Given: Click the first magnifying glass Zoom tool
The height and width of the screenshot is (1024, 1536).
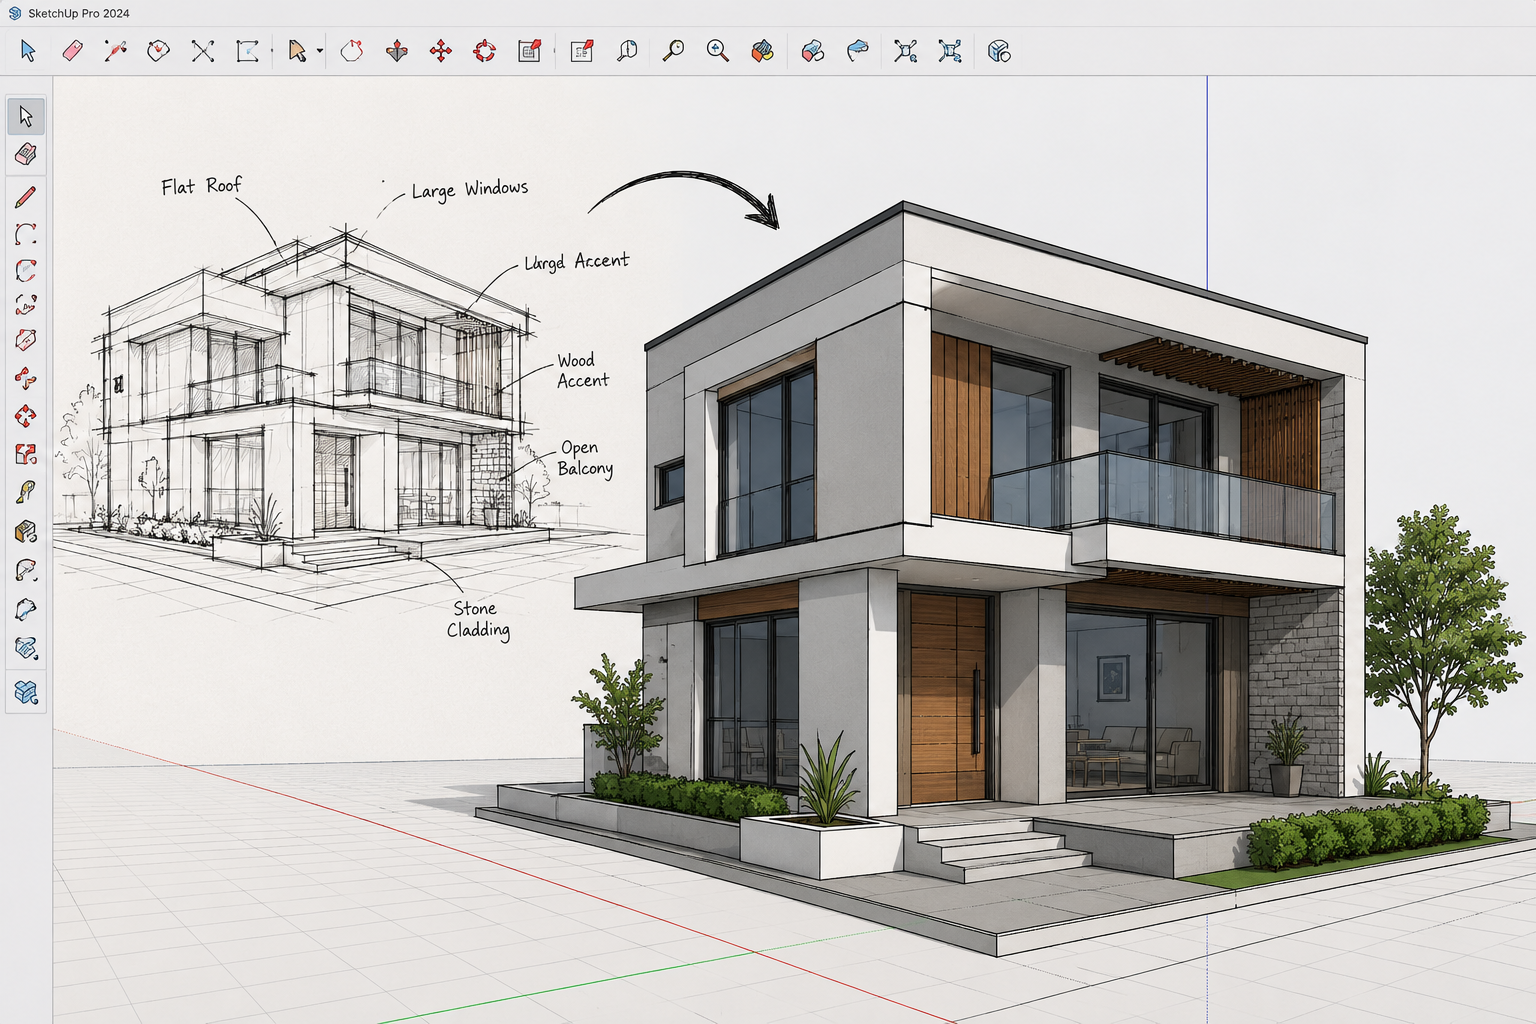Looking at the screenshot, I should click(673, 51).
